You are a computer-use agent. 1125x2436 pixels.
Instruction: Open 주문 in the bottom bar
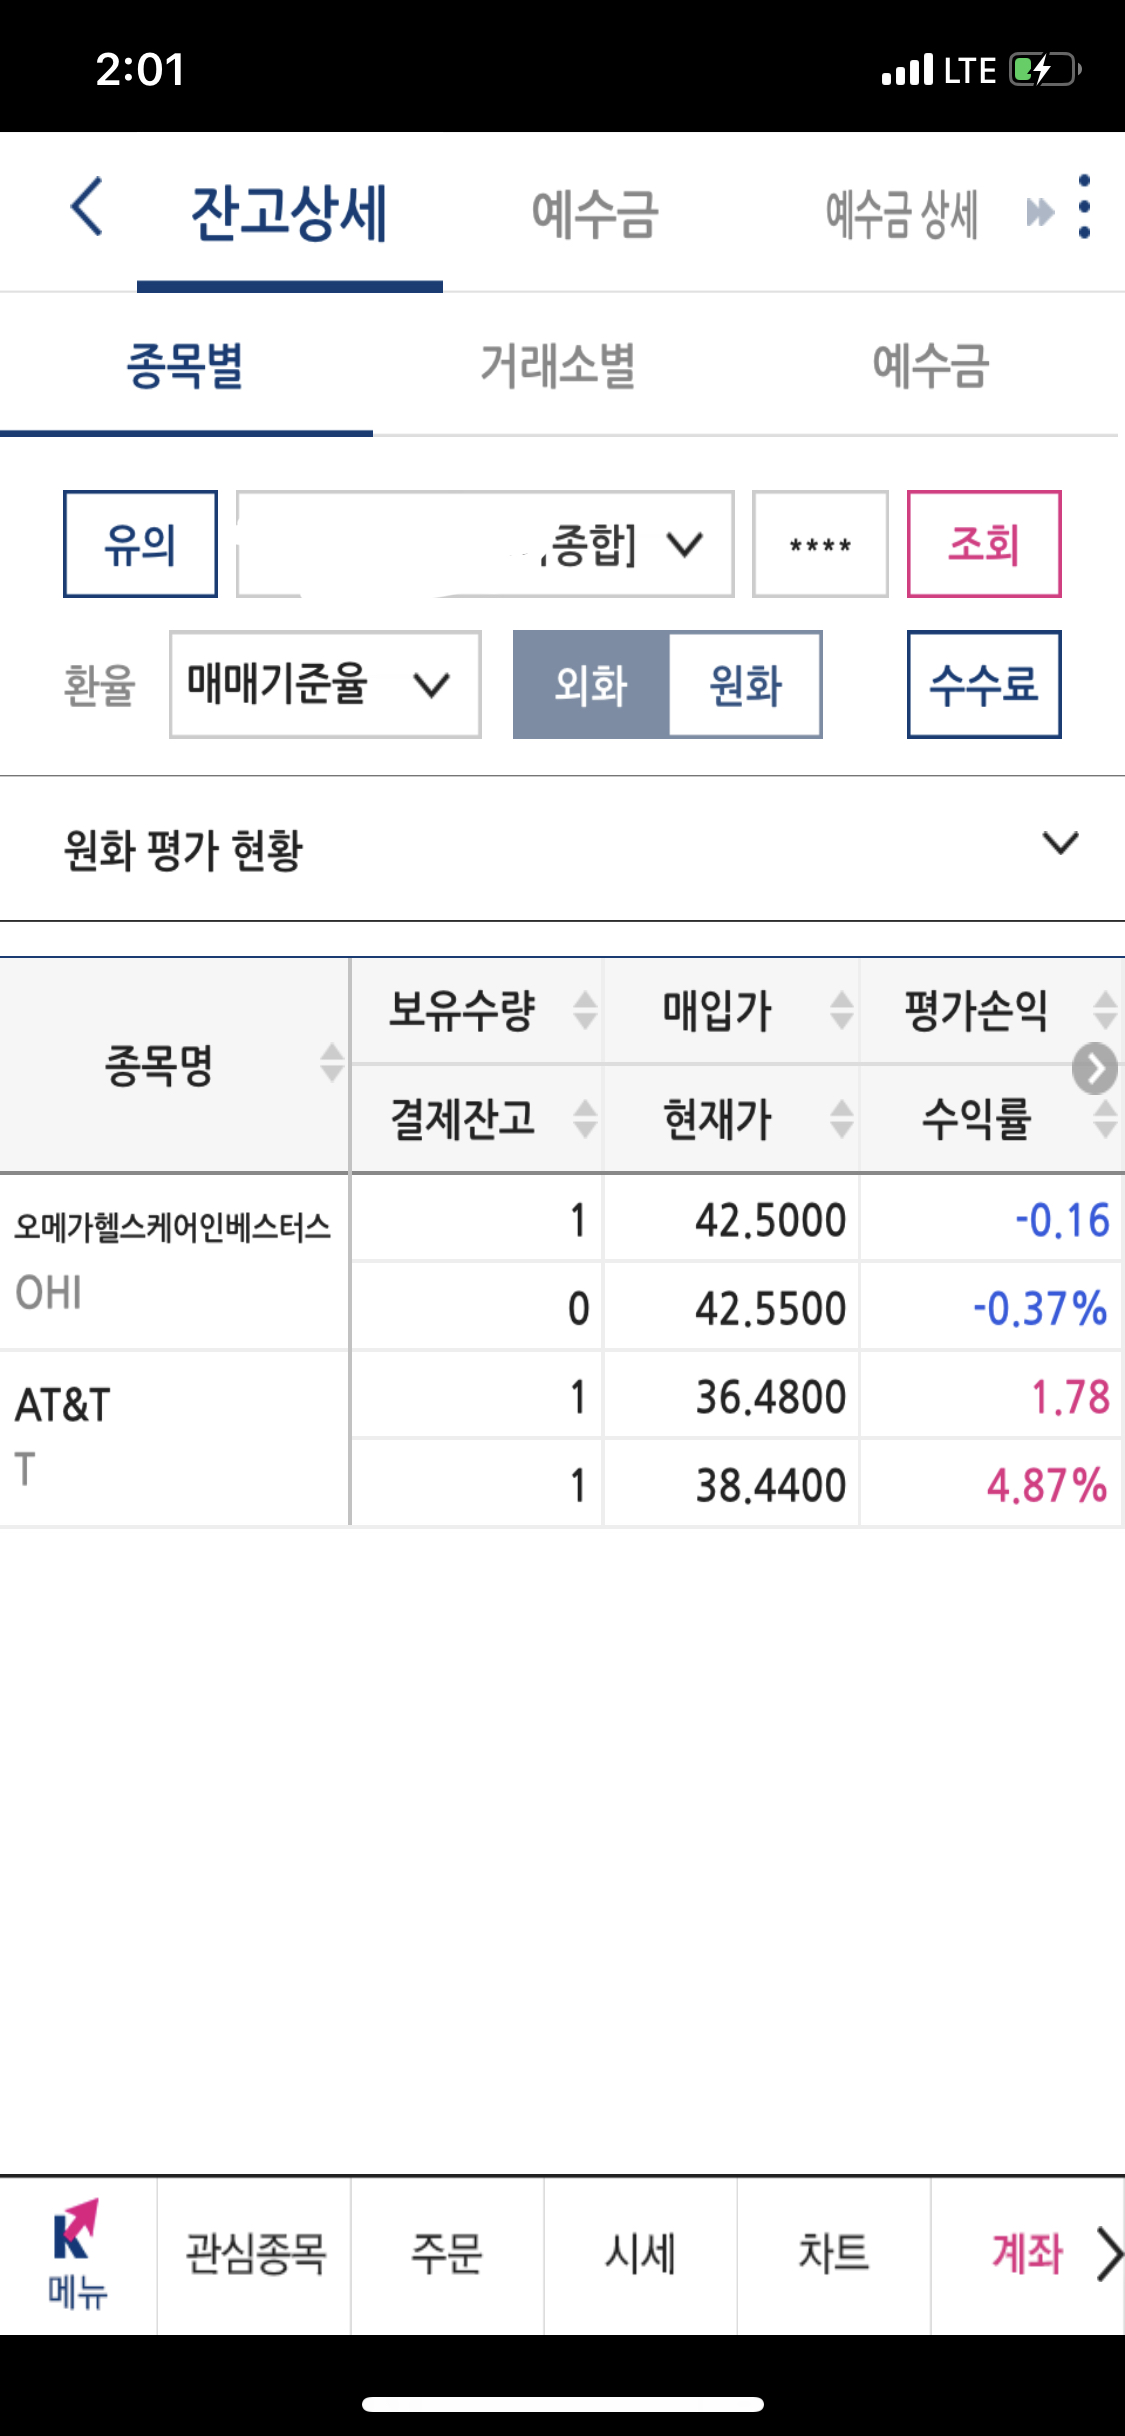(x=447, y=2255)
